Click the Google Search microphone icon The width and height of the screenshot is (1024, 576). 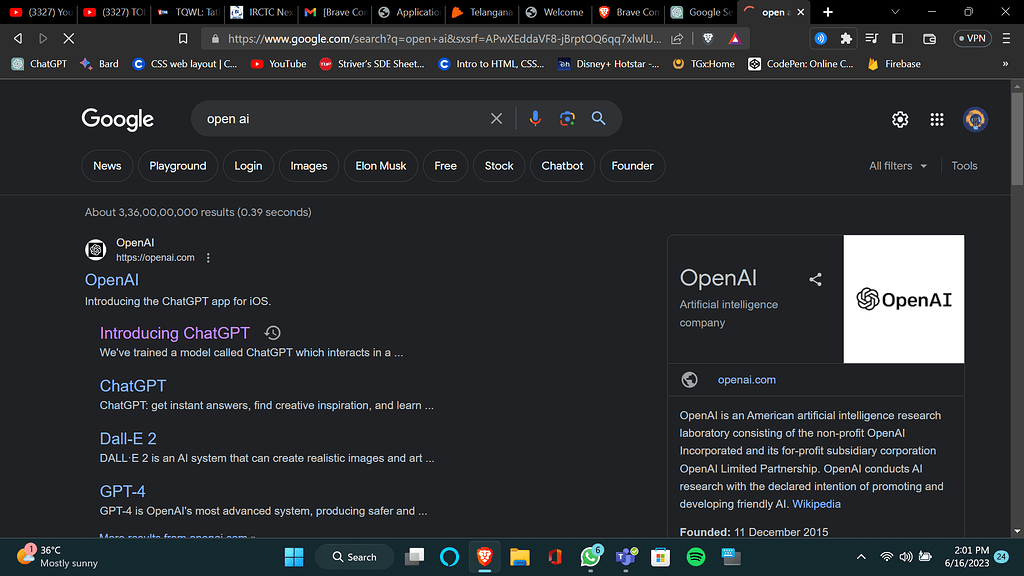pos(535,118)
